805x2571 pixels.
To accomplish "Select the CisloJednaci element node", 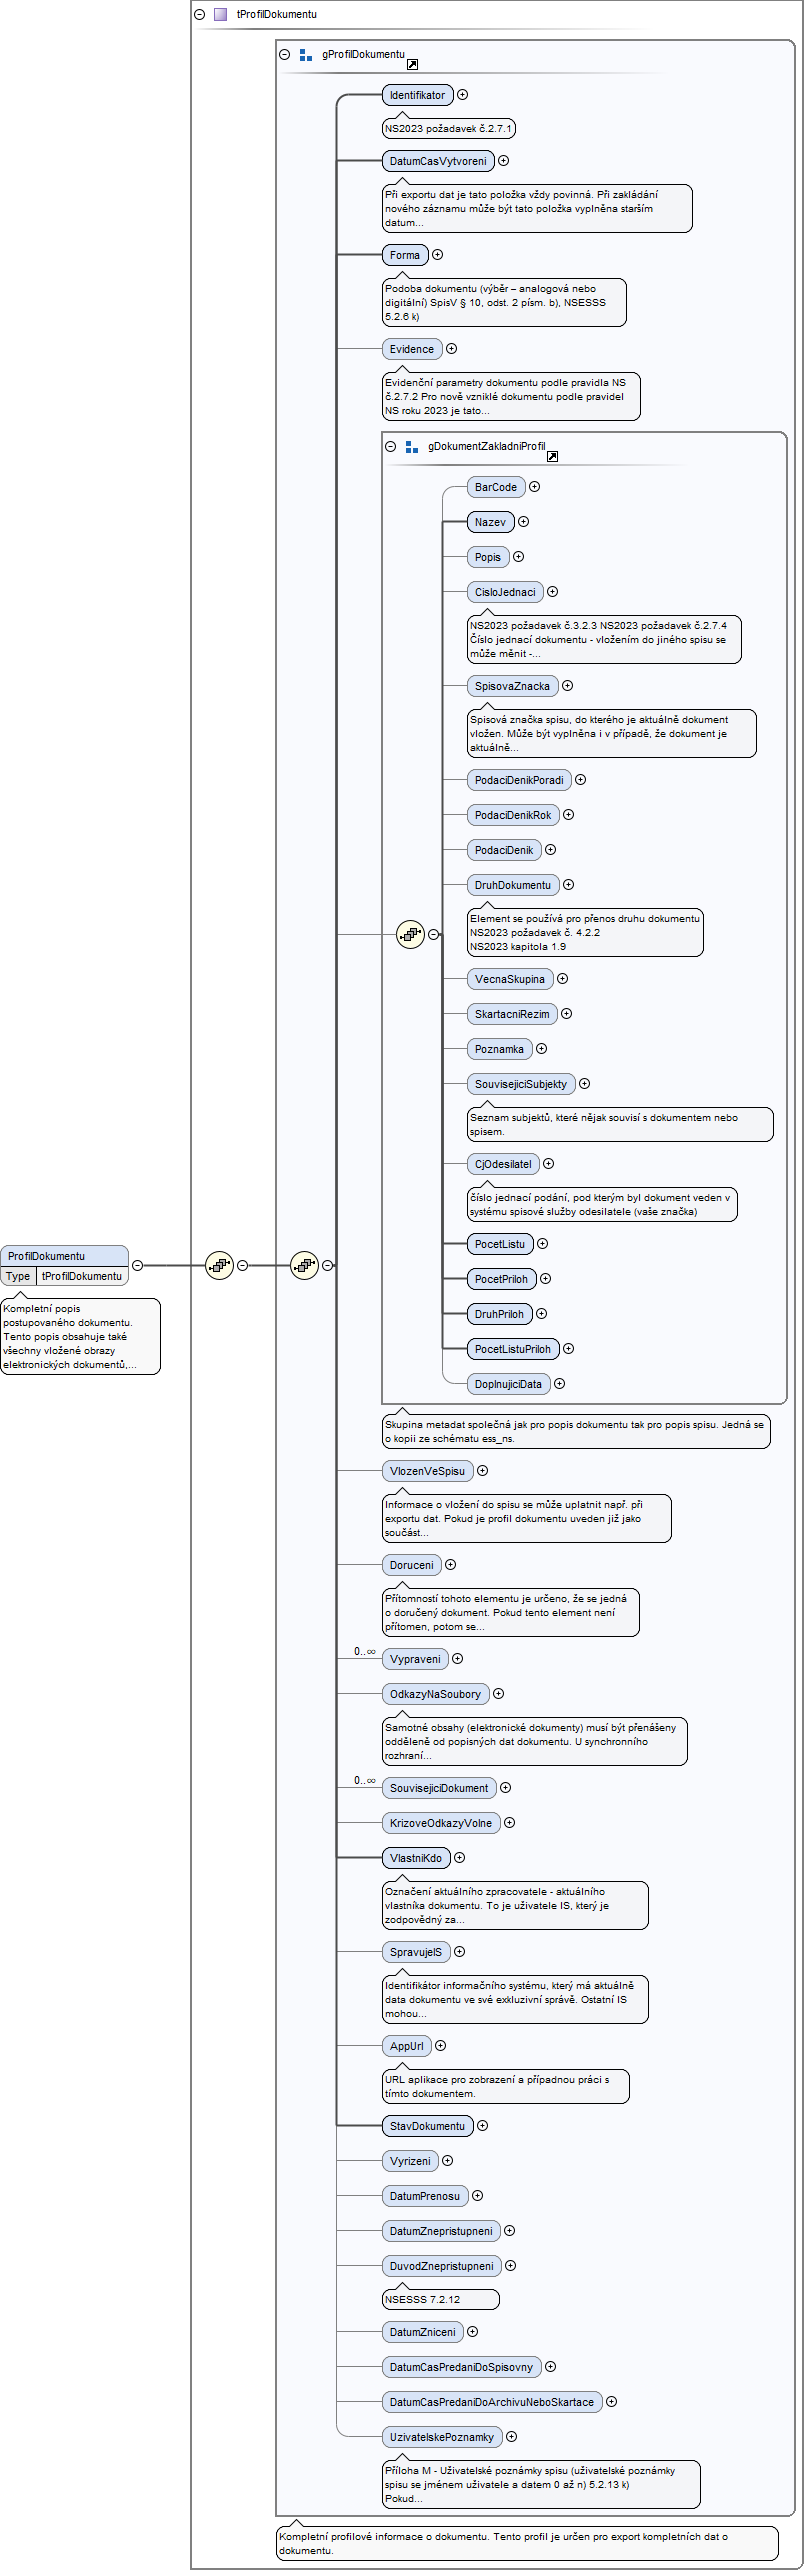I will coord(505,592).
